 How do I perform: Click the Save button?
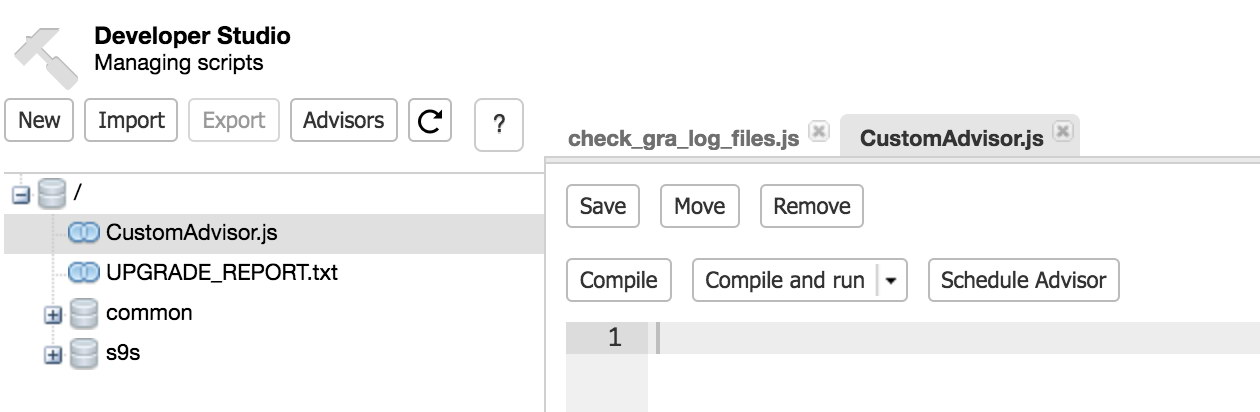(x=603, y=207)
